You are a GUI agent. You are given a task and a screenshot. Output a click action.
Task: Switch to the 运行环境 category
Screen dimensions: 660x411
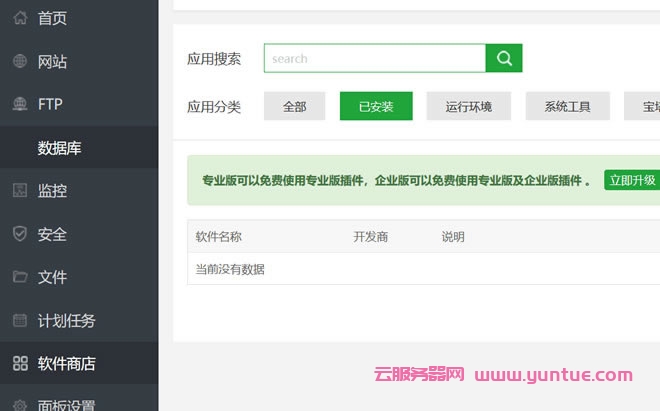468,106
